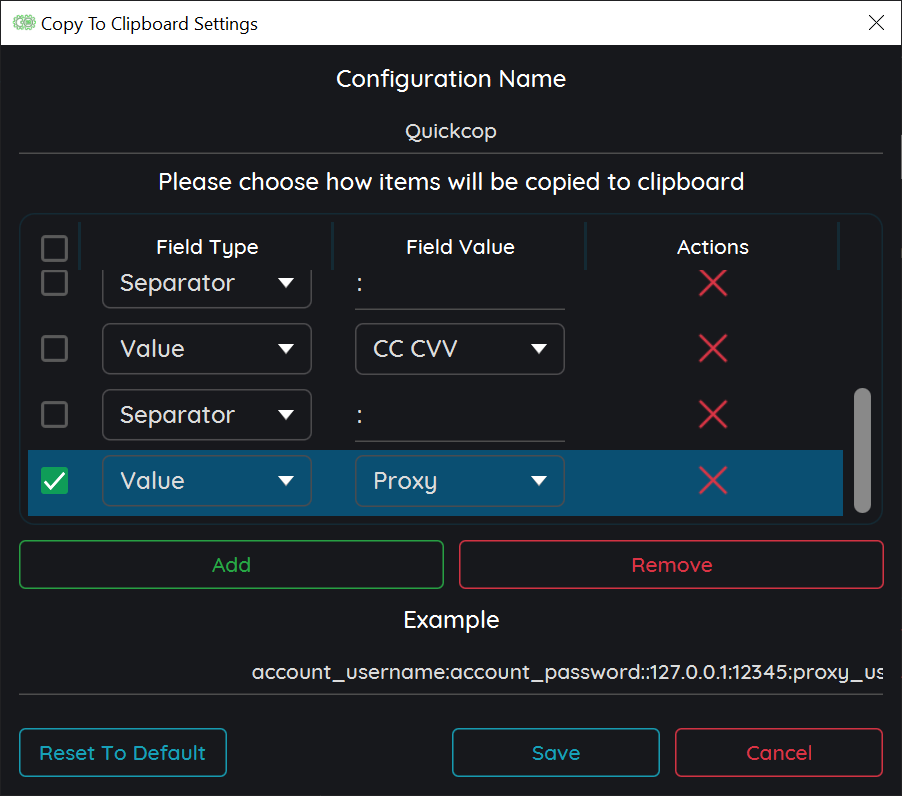Click the Add button to insert a field

pos(231,564)
